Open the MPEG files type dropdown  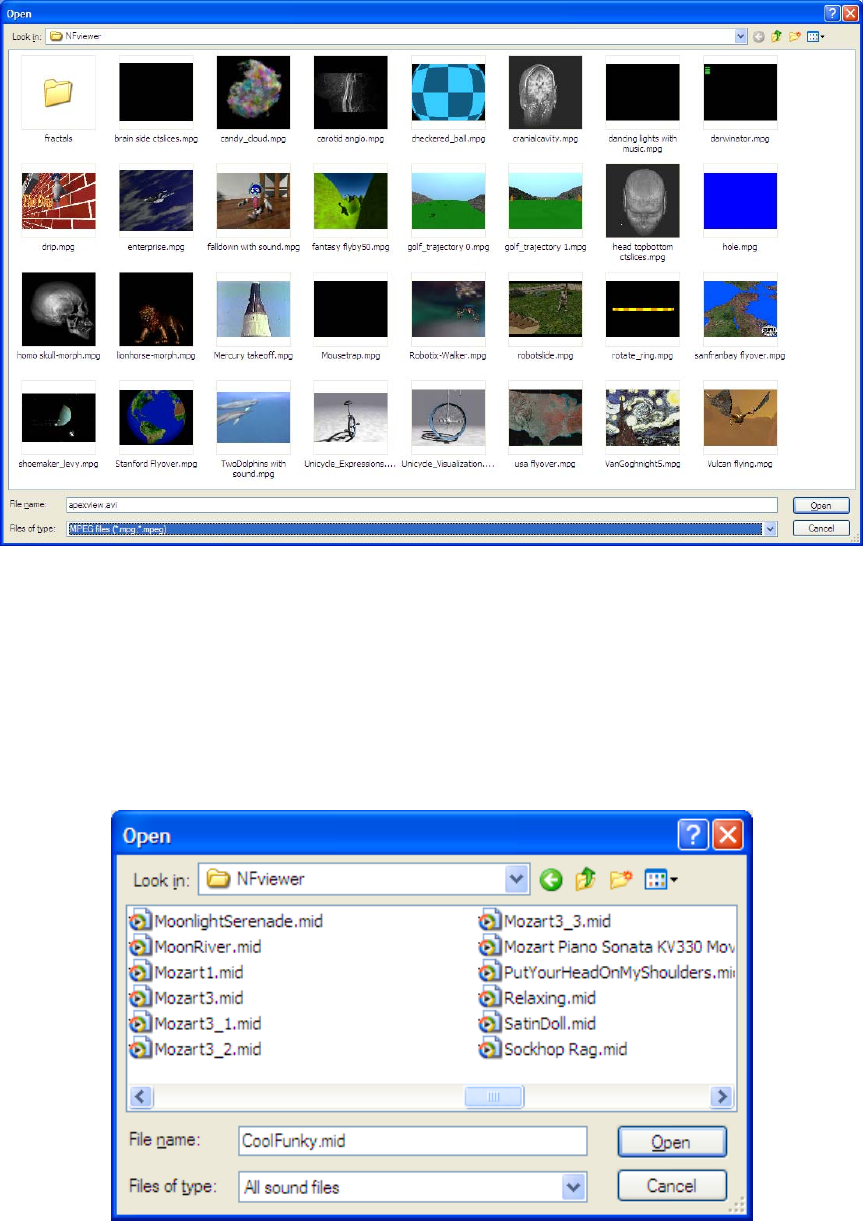(768, 528)
